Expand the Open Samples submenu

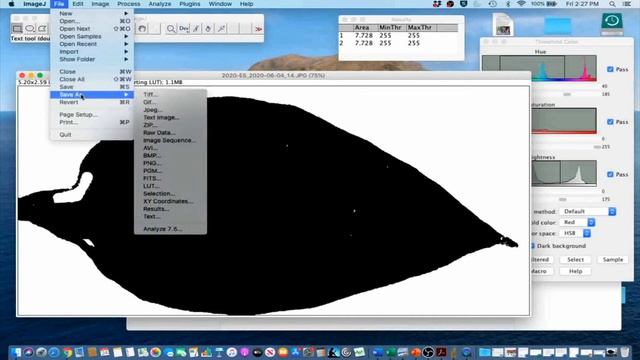click(x=92, y=36)
